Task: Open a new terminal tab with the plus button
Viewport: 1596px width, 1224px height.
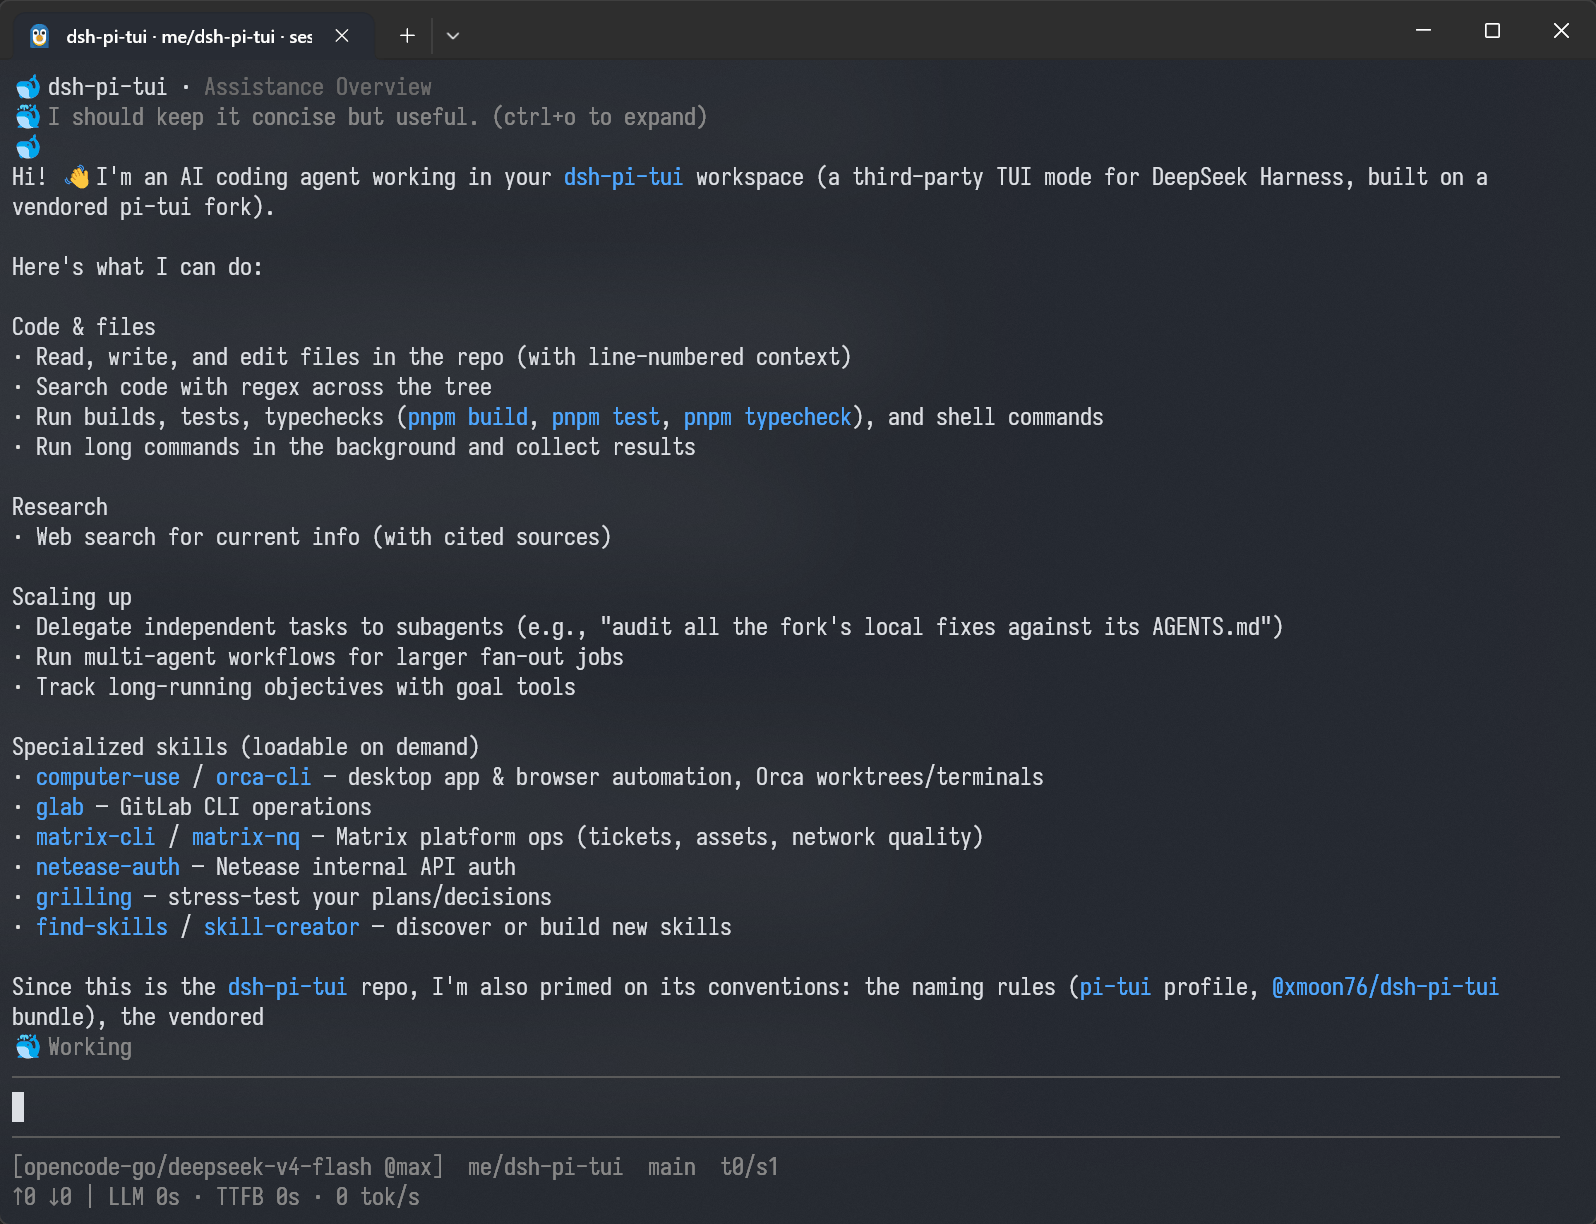Action: pyautogui.click(x=407, y=36)
